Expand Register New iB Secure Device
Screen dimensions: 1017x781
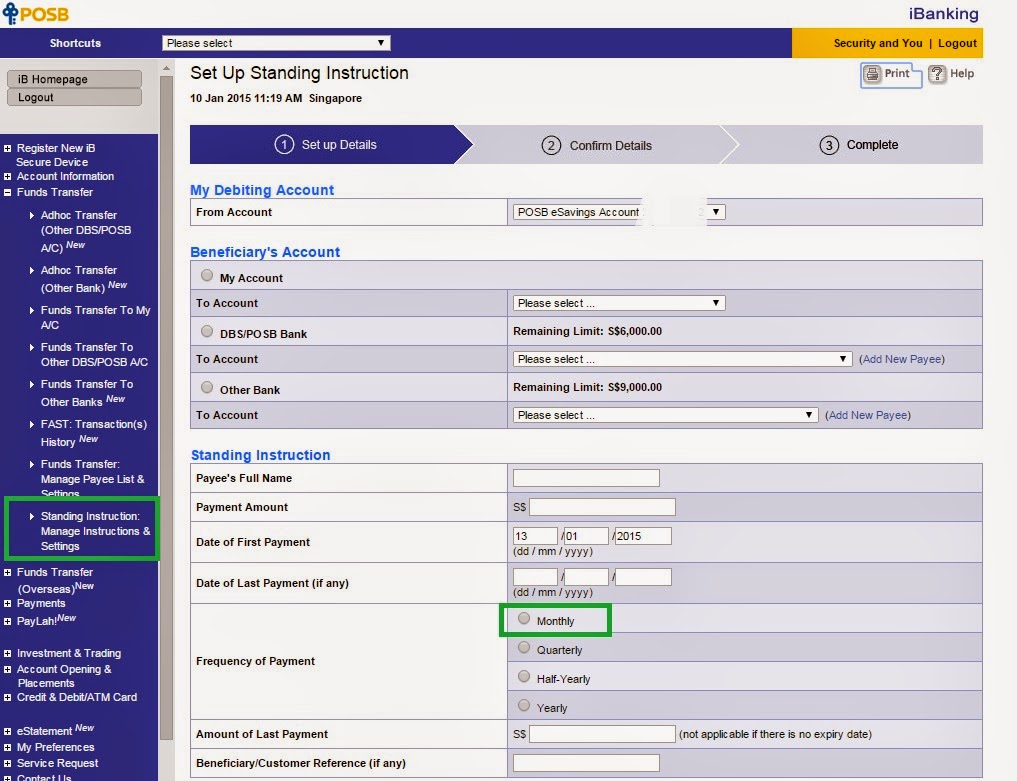(8, 148)
